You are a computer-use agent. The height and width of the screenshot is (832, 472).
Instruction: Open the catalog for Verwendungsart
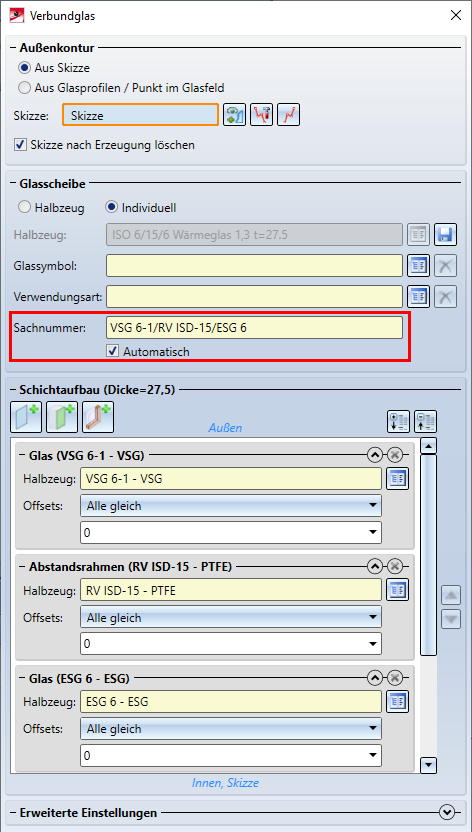point(418,297)
